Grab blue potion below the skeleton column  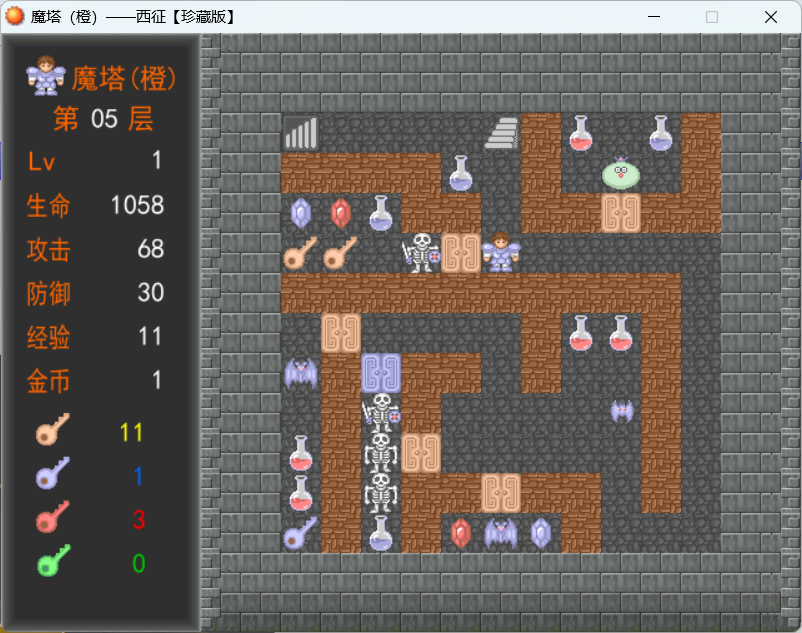(x=381, y=533)
